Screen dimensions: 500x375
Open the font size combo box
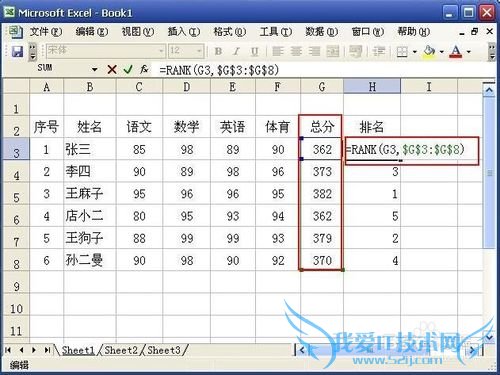tap(186, 51)
